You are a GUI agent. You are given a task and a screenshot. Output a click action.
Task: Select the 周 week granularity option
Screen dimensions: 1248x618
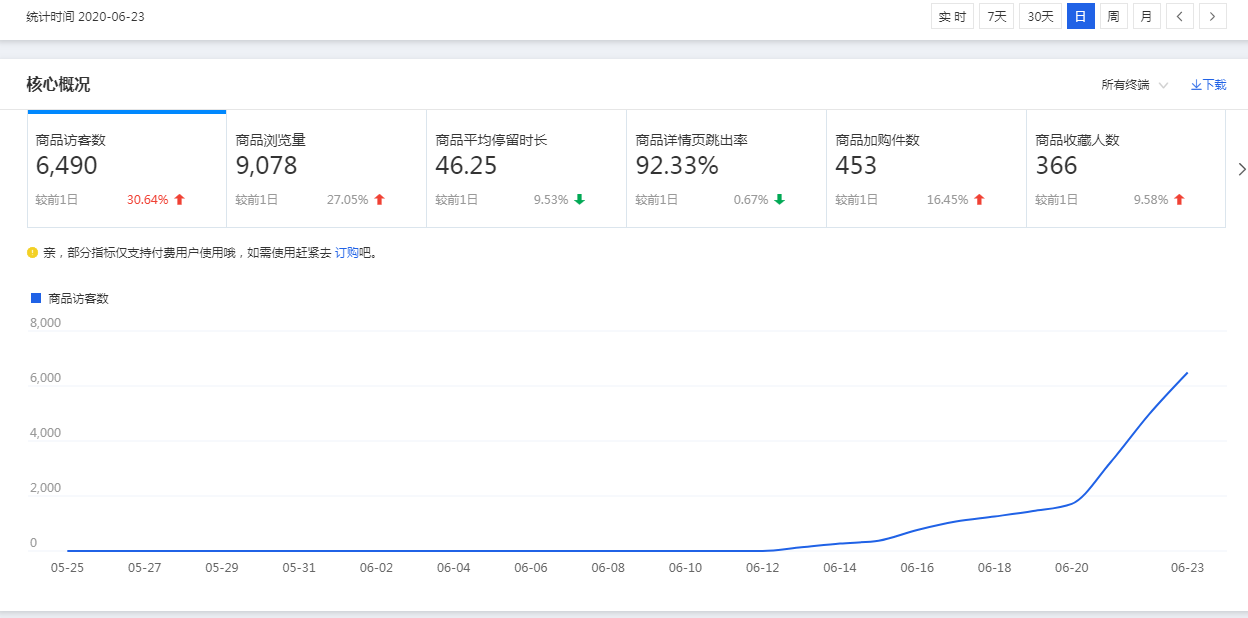[x=1113, y=16]
